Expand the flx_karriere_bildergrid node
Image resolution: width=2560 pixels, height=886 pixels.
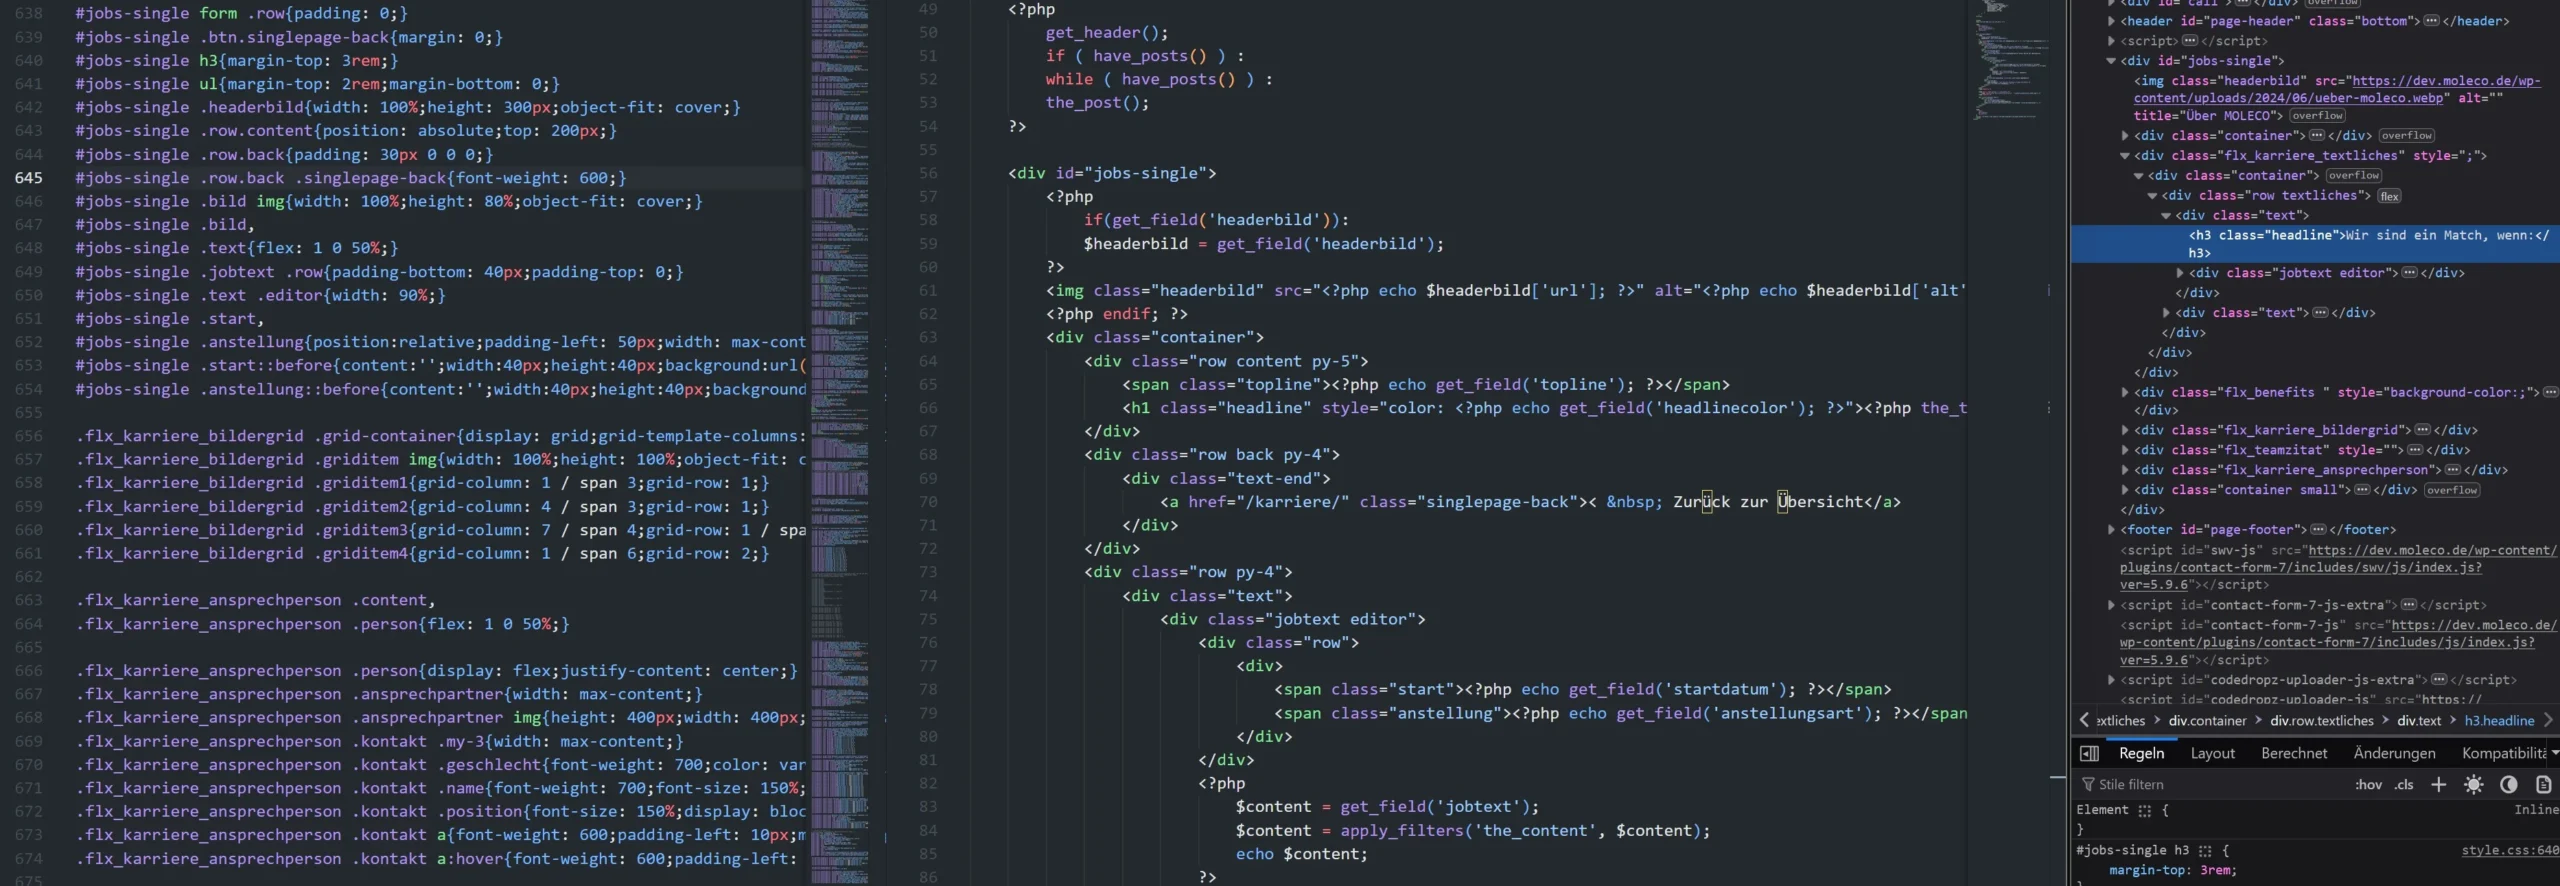click(2125, 430)
